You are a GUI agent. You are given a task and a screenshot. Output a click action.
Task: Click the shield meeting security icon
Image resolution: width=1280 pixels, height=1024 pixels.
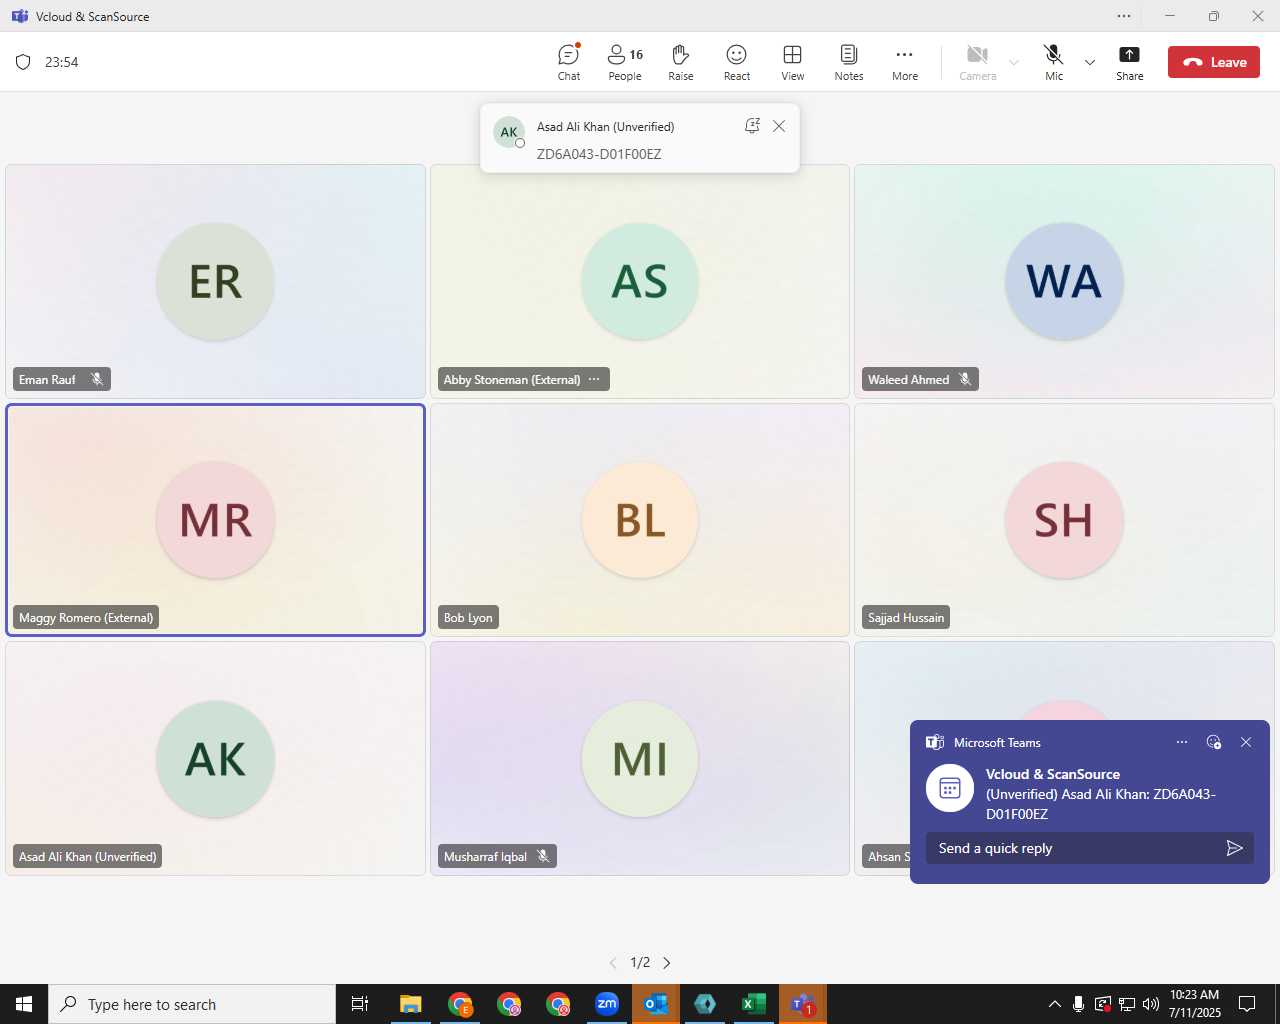[x=23, y=62]
